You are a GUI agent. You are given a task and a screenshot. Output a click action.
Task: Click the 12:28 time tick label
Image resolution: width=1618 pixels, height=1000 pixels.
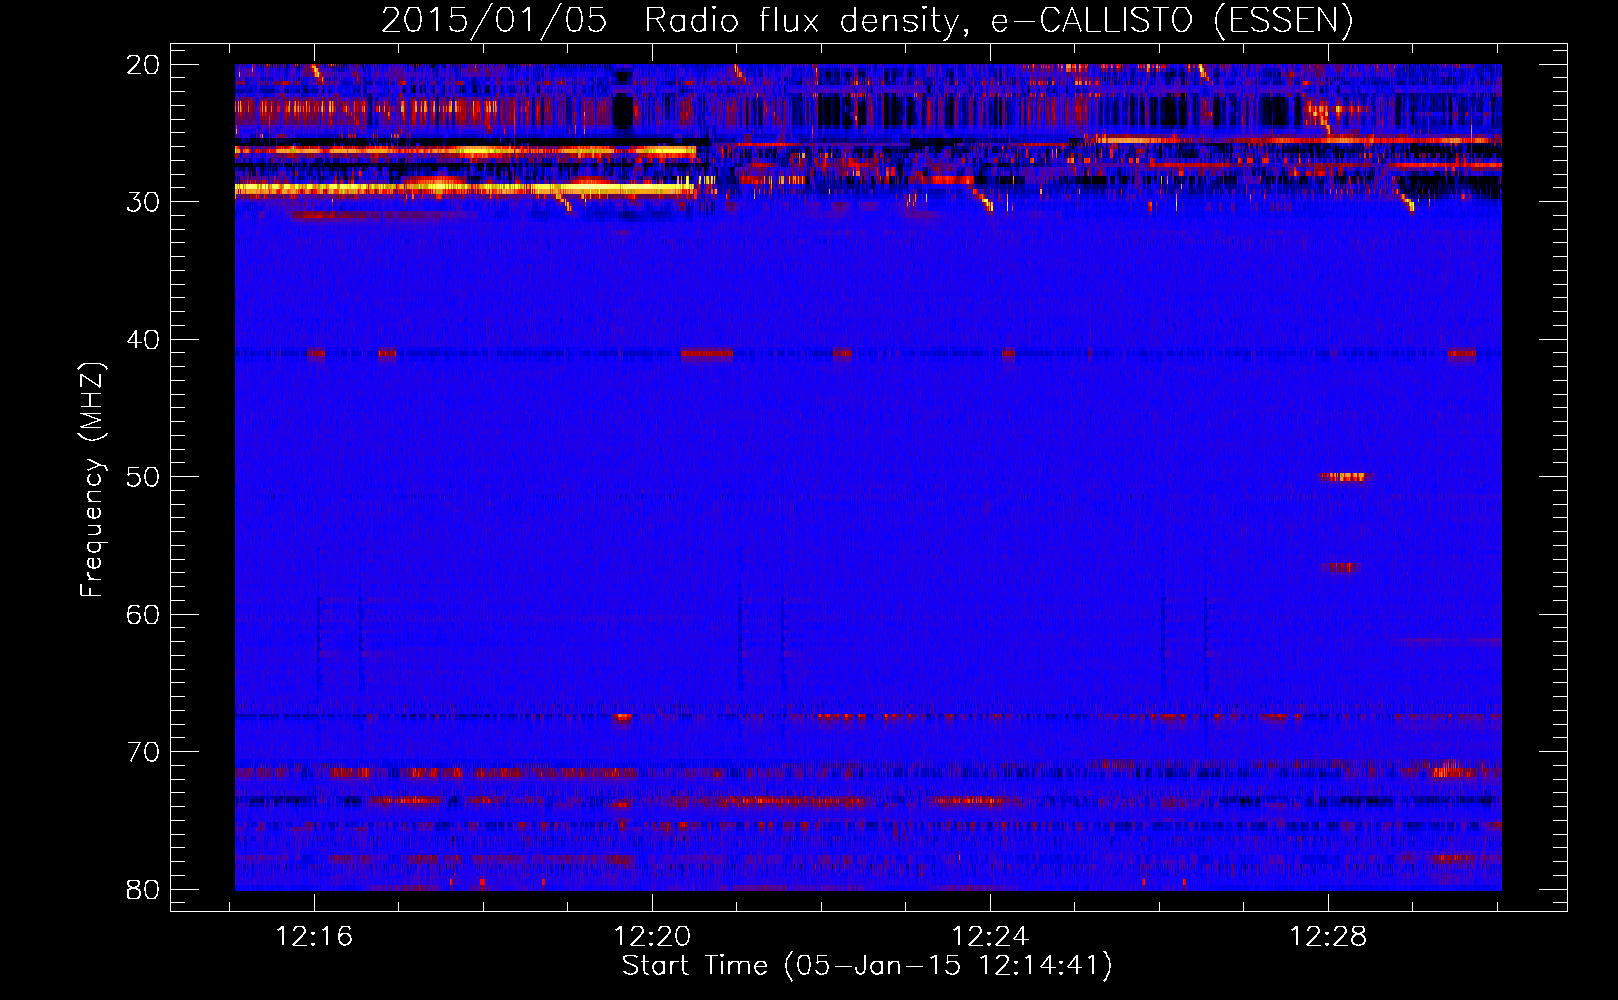[1328, 937]
